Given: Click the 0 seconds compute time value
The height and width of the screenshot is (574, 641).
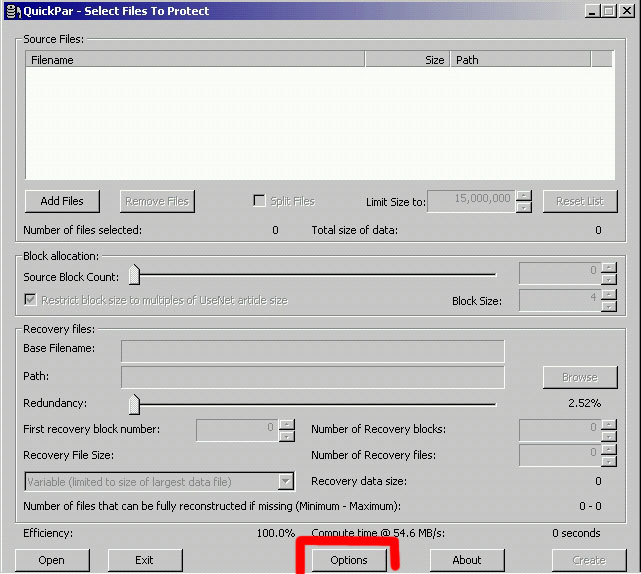Looking at the screenshot, I should tap(576, 533).
